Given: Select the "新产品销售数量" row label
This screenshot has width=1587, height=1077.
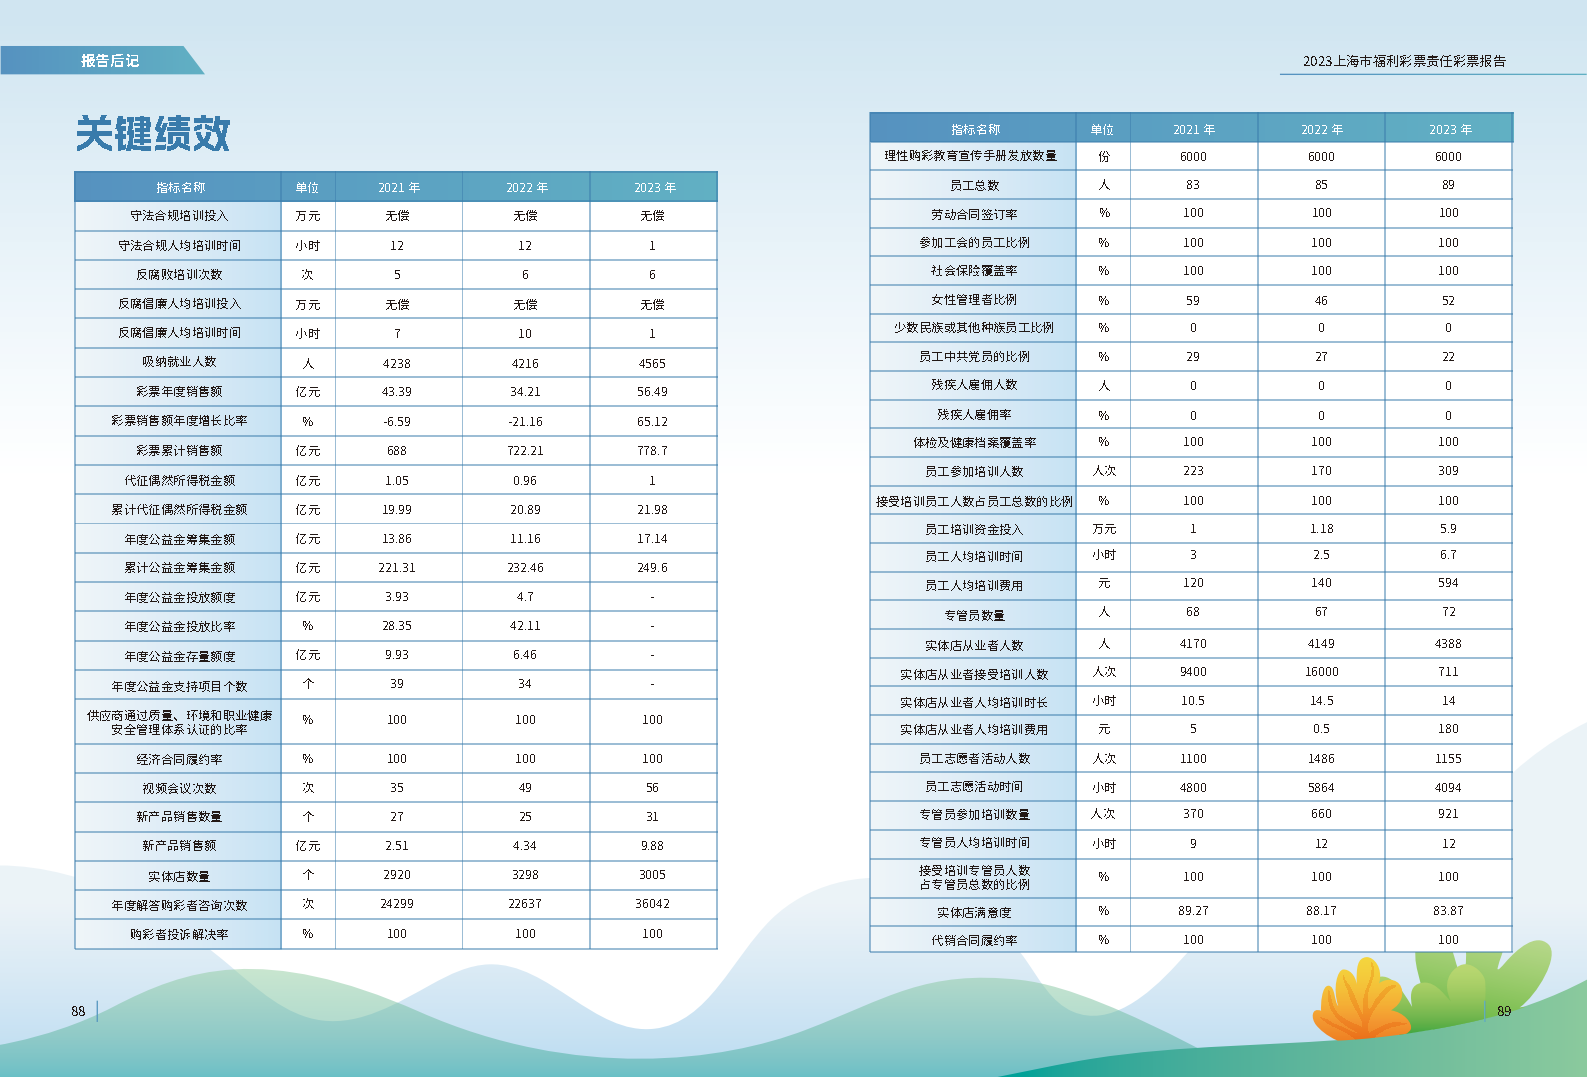Looking at the screenshot, I should click(179, 817).
